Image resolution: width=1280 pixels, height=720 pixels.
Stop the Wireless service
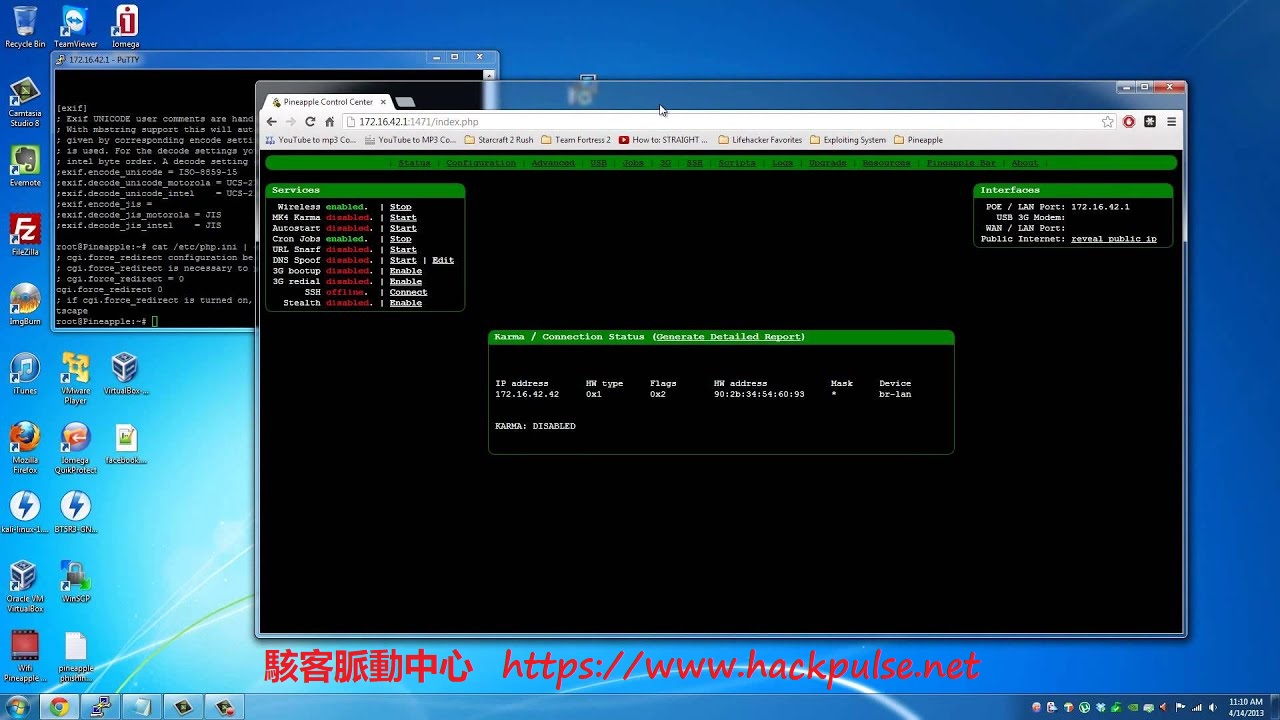coord(400,207)
